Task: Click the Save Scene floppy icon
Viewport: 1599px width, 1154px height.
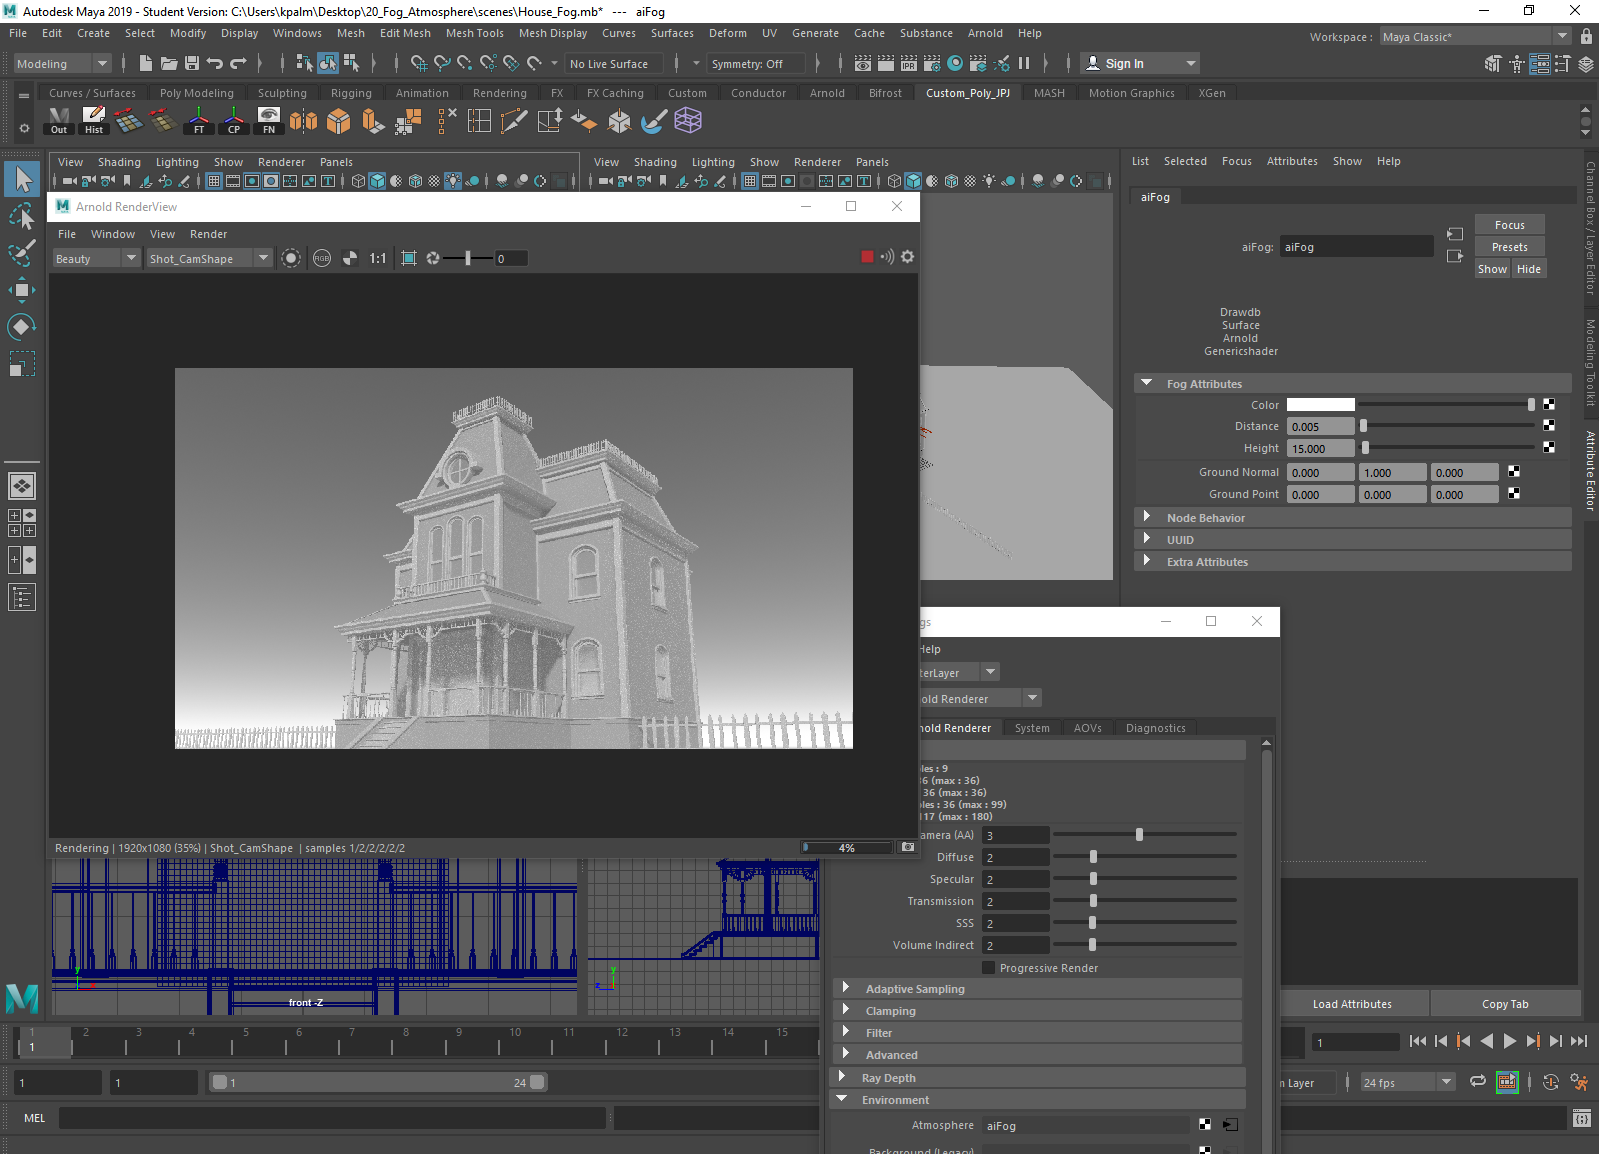Action: (192, 63)
